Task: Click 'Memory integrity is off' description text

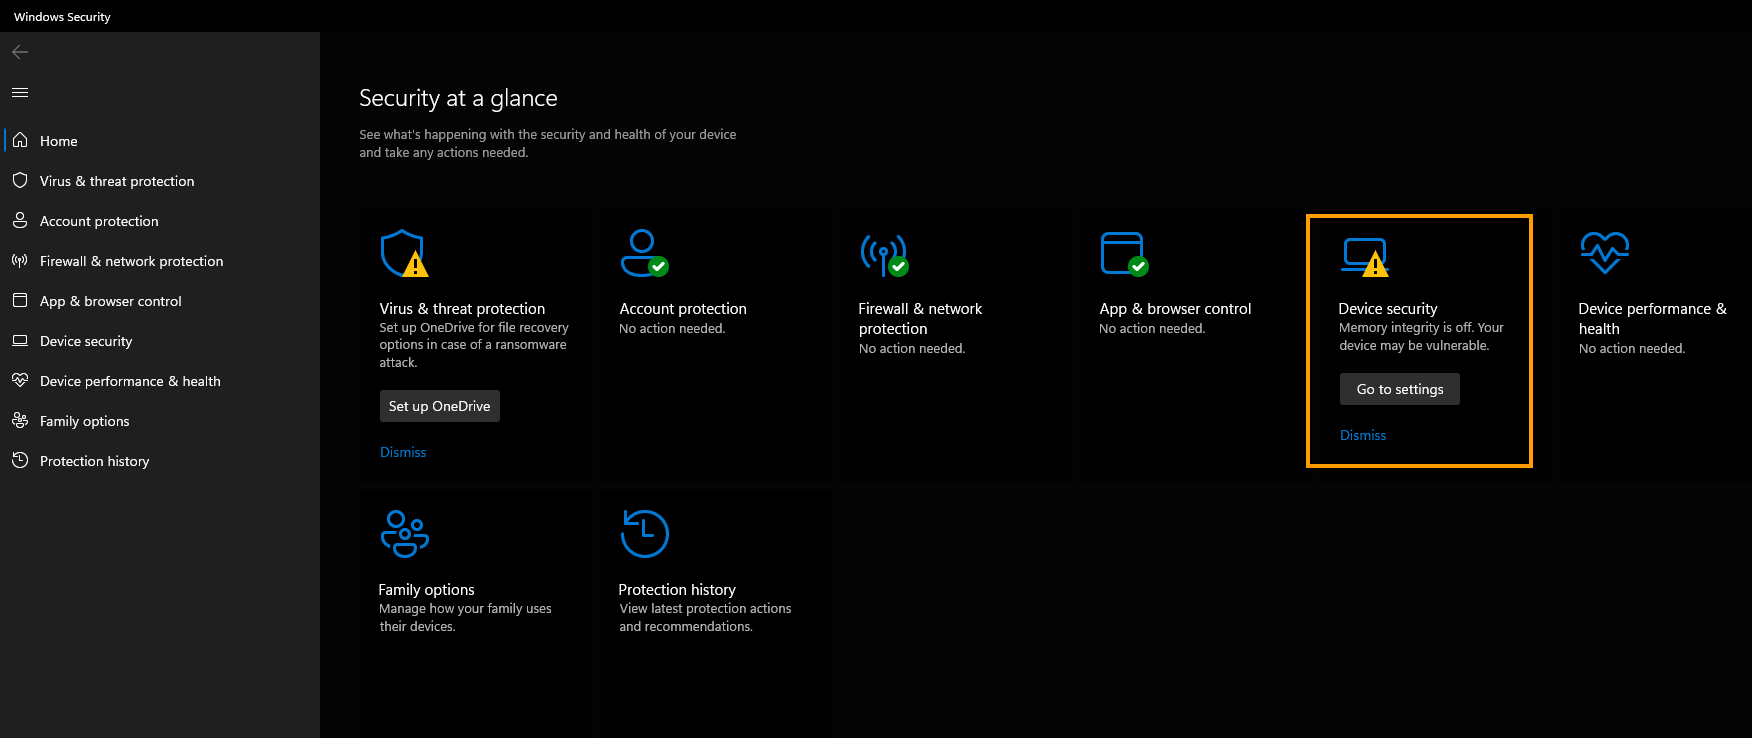Action: point(1421,337)
